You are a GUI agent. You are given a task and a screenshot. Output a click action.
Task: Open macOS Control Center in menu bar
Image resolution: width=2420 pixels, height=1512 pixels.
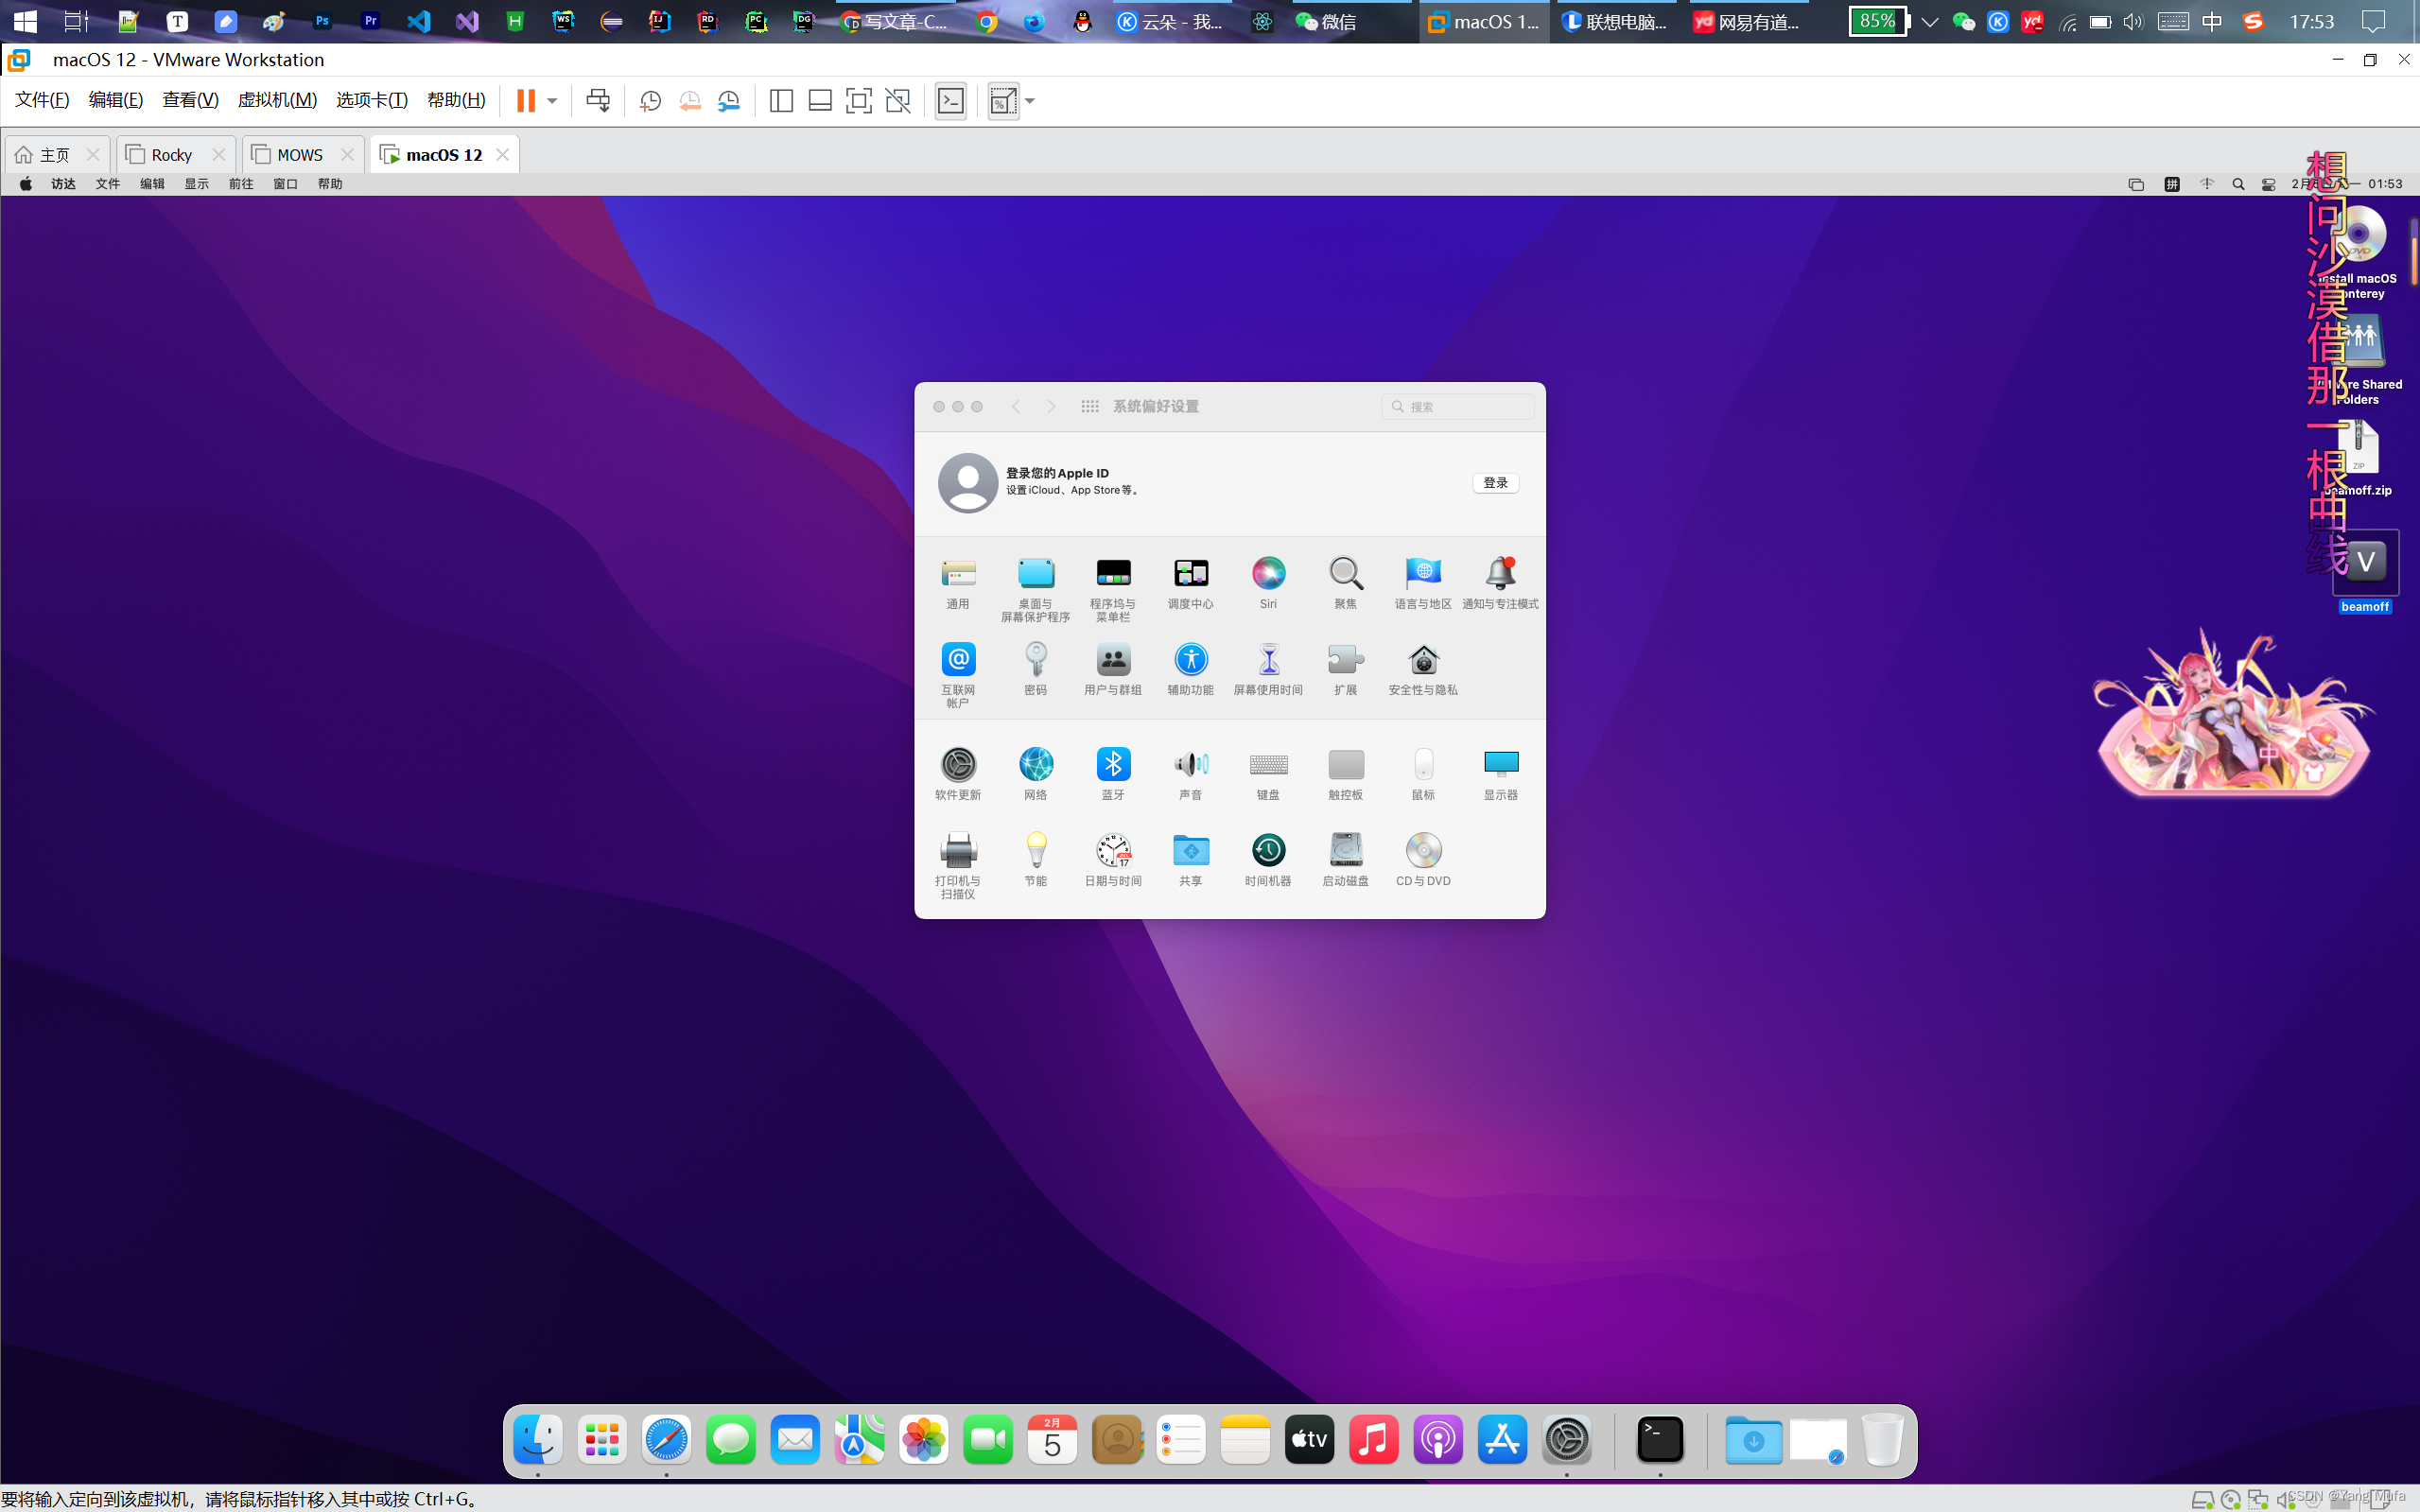coord(2268,184)
